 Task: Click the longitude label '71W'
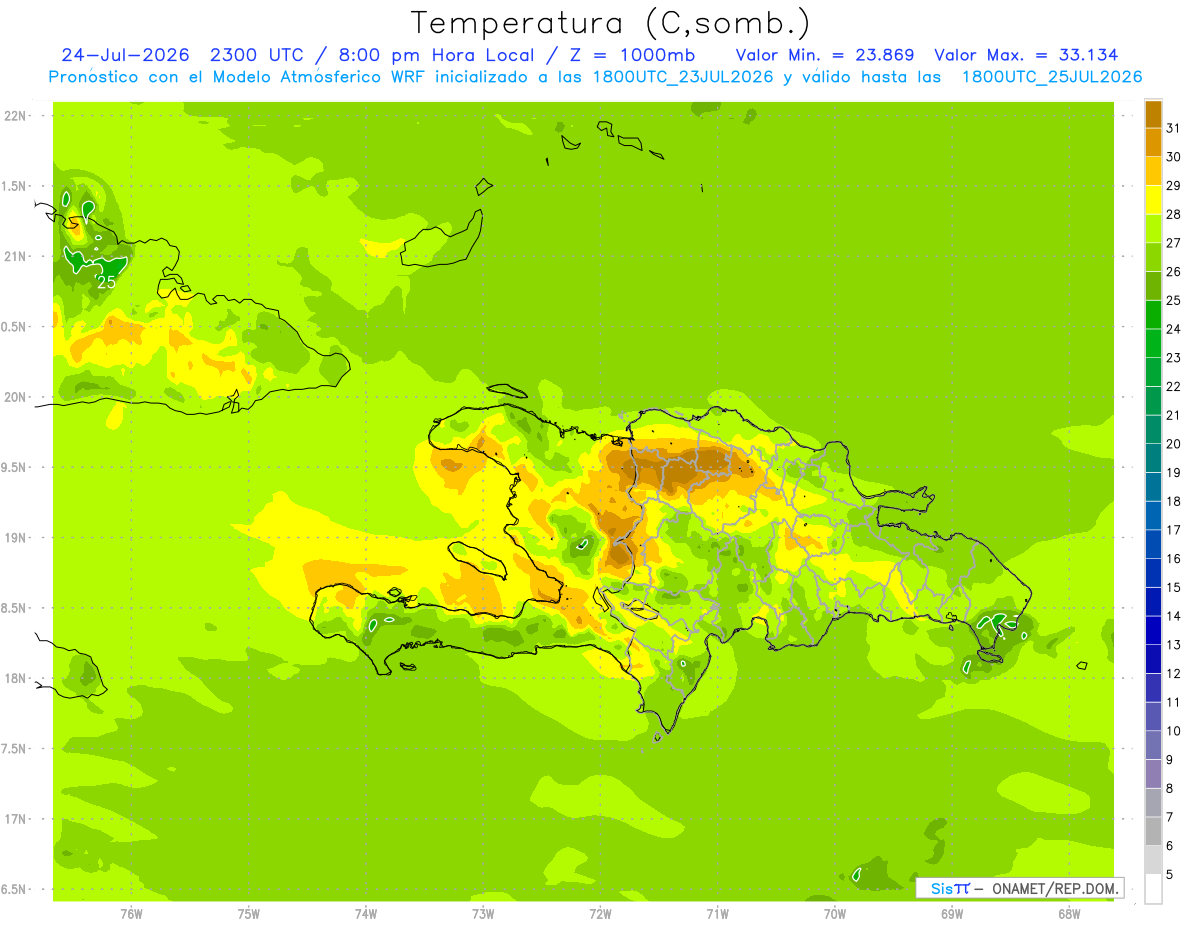(x=717, y=913)
